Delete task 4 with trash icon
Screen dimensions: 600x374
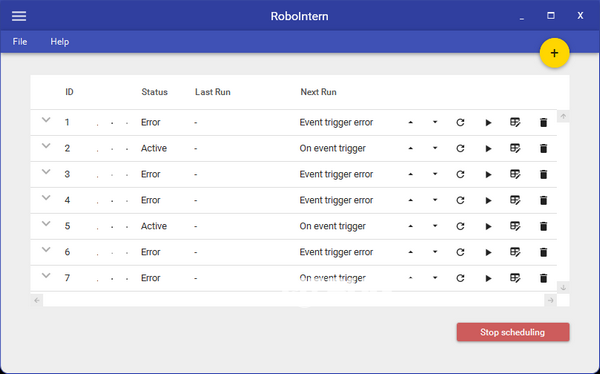click(543, 201)
